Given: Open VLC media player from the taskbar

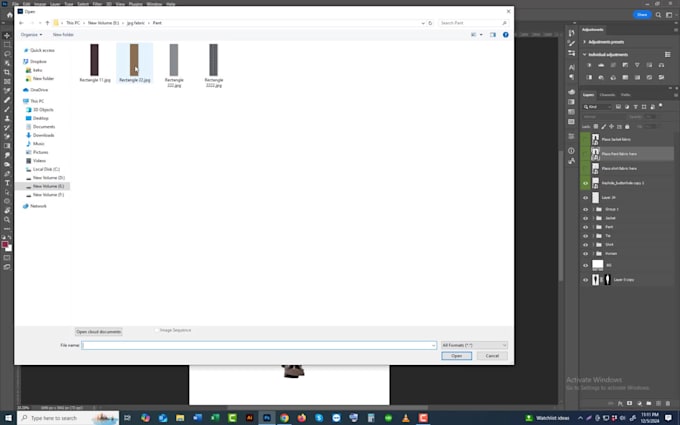Looking at the screenshot, I should pyautogui.click(x=405, y=418).
